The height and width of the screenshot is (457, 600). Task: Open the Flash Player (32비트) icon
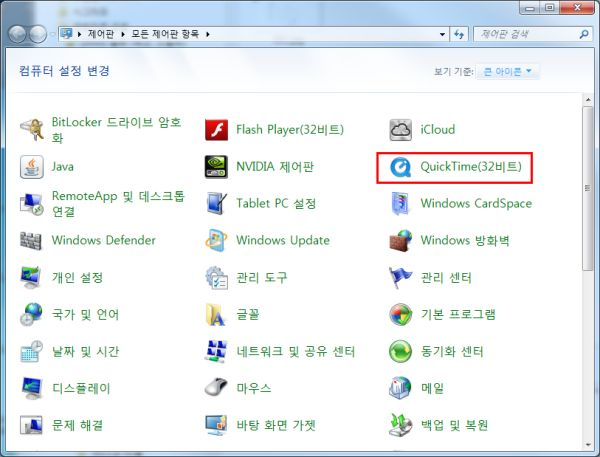tap(216, 130)
